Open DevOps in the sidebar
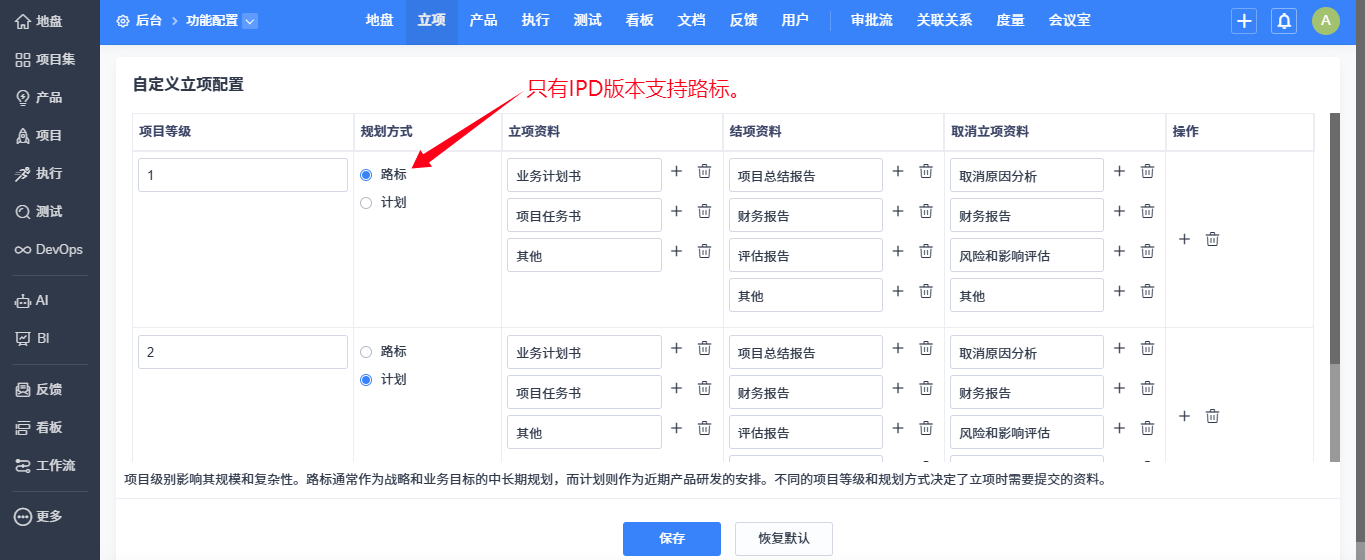 tap(49, 249)
